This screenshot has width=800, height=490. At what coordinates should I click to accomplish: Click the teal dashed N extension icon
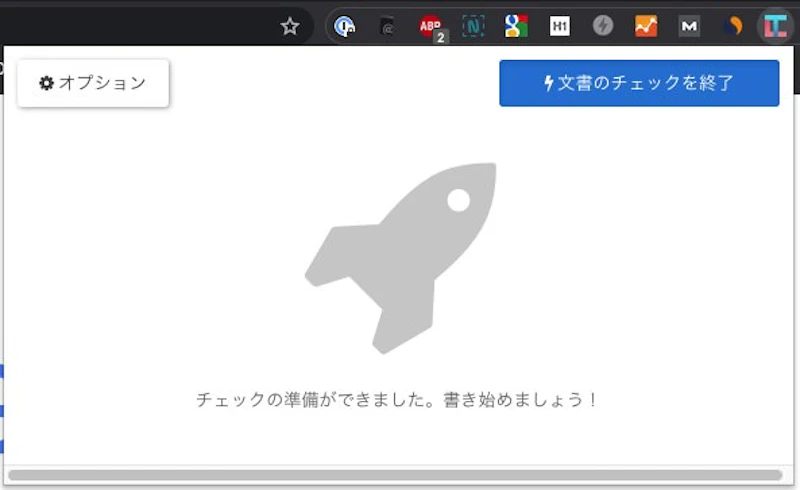click(473, 26)
